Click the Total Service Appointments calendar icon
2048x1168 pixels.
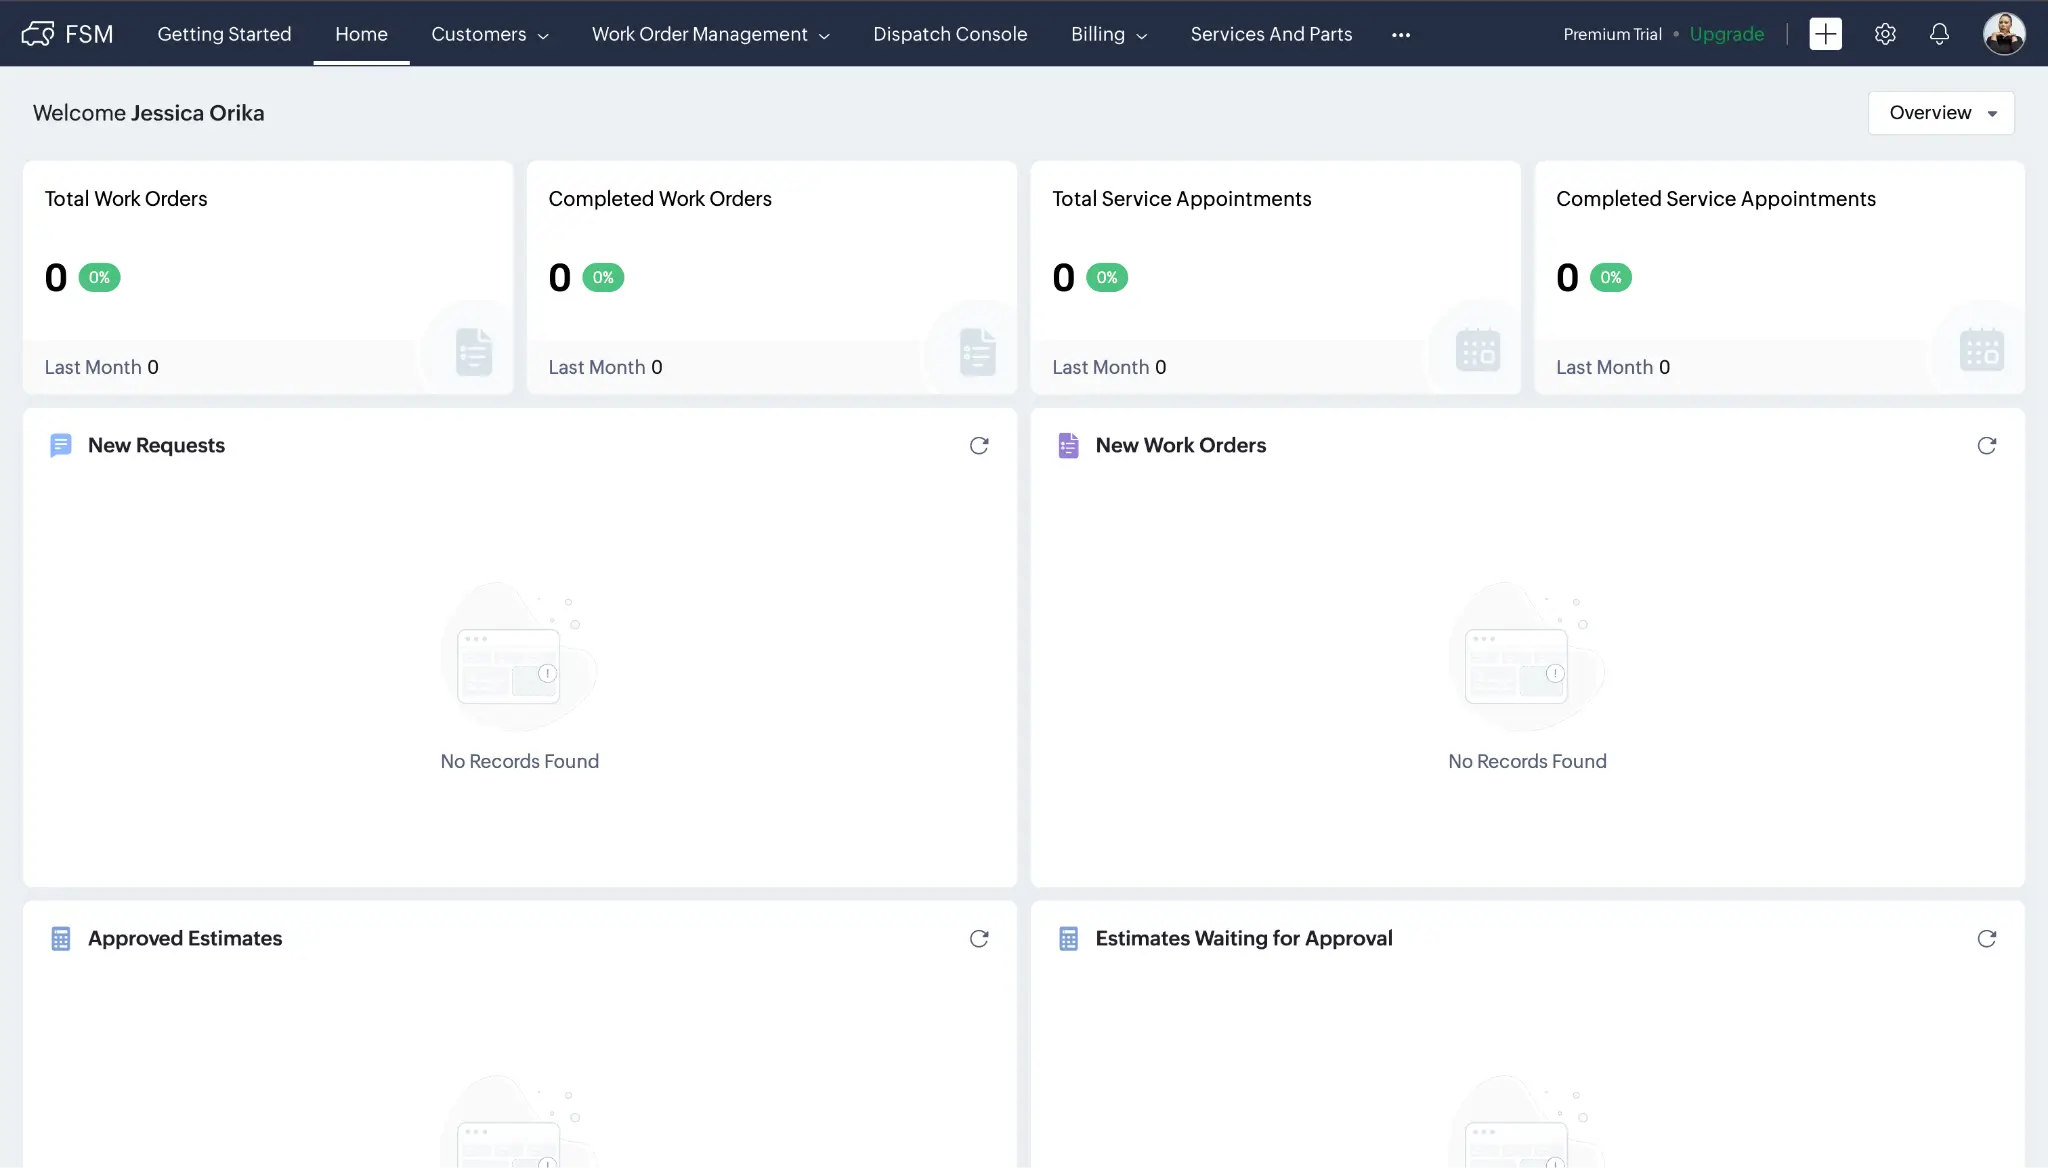point(1478,350)
